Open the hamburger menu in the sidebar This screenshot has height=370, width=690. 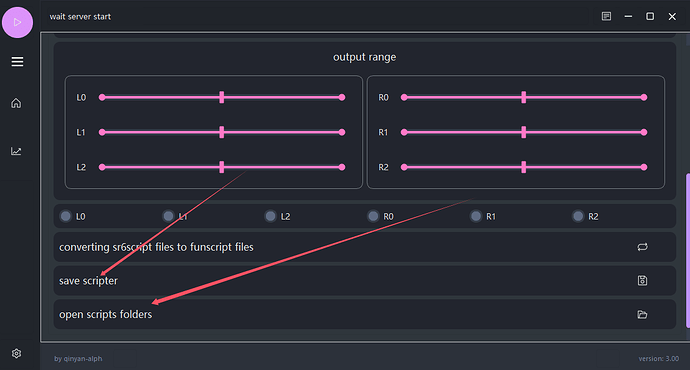(17, 62)
